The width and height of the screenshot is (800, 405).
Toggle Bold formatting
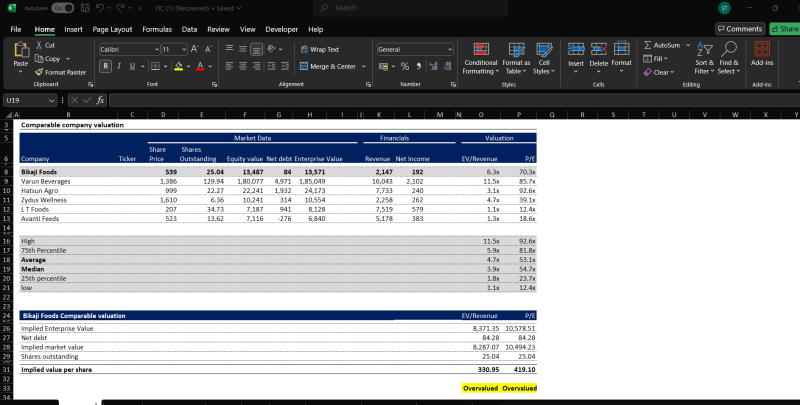pyautogui.click(x=106, y=66)
